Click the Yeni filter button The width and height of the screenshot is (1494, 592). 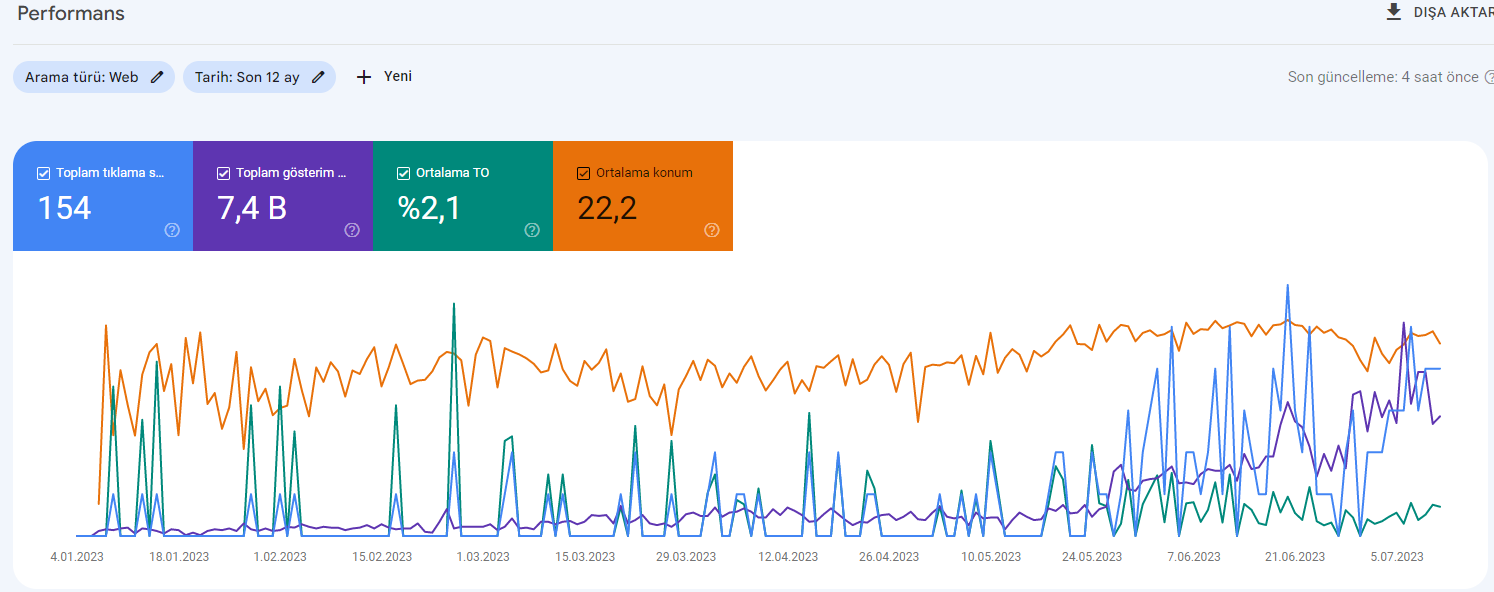(384, 77)
